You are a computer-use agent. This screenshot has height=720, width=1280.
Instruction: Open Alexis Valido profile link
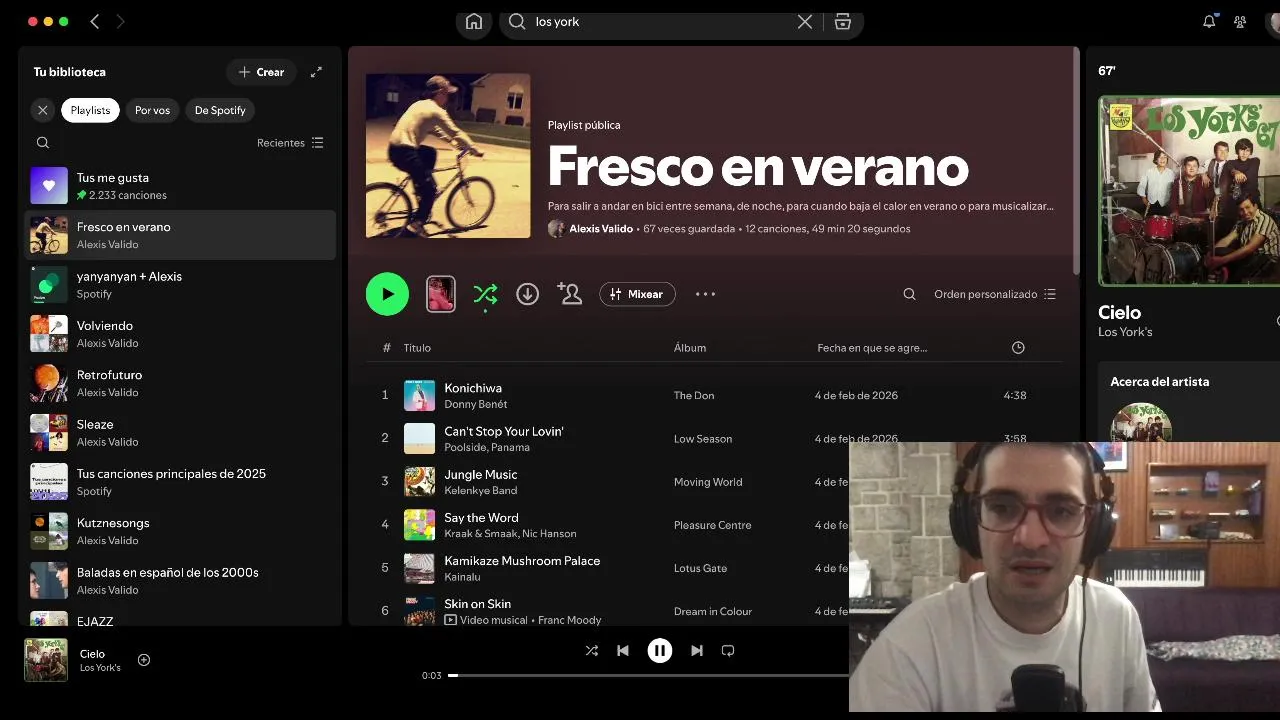click(x=601, y=229)
